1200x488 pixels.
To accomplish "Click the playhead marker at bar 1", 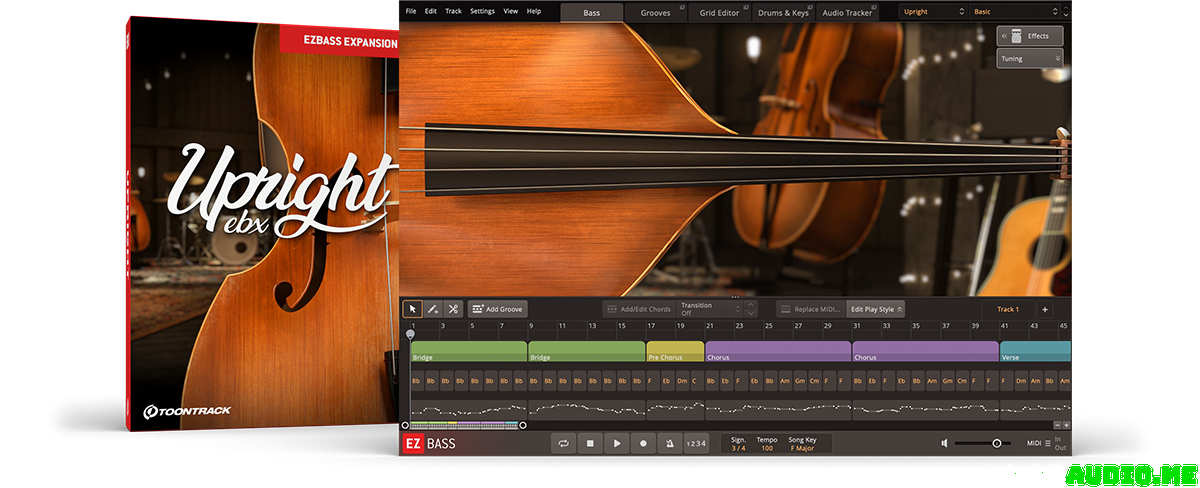I will 410,334.
